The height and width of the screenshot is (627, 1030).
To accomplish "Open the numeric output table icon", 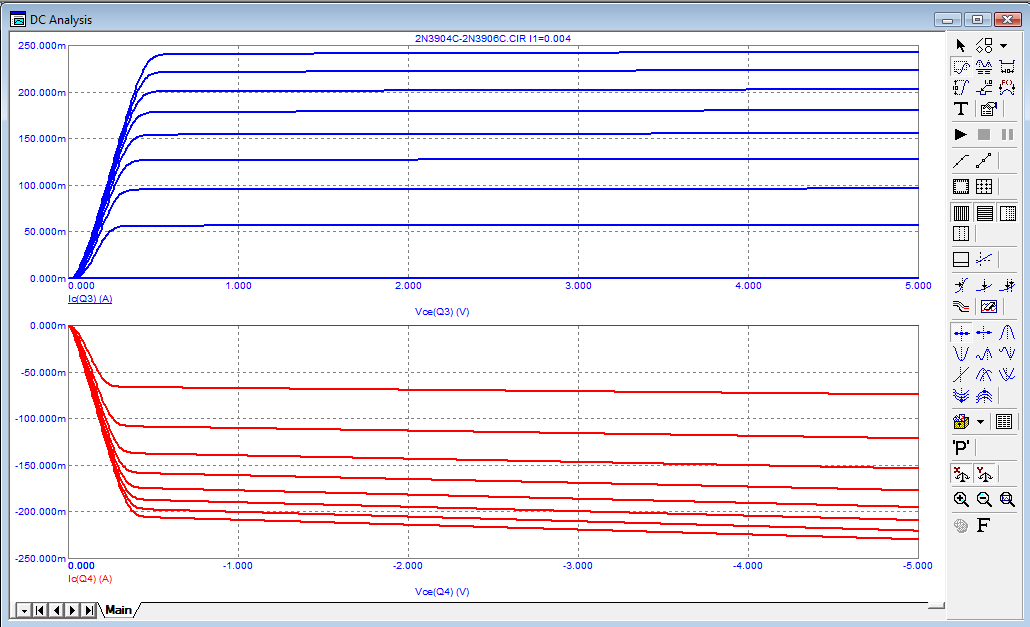I will point(1004,422).
